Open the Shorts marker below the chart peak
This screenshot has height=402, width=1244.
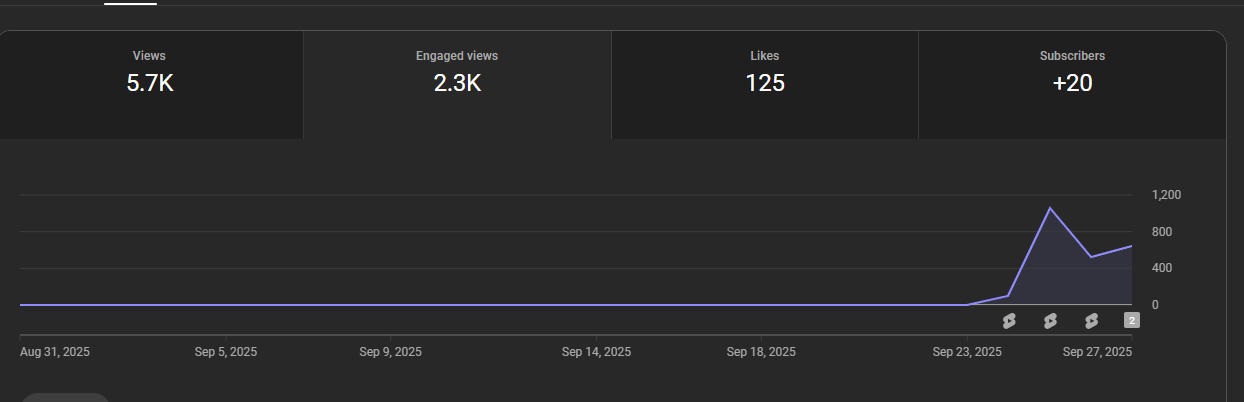(1050, 320)
